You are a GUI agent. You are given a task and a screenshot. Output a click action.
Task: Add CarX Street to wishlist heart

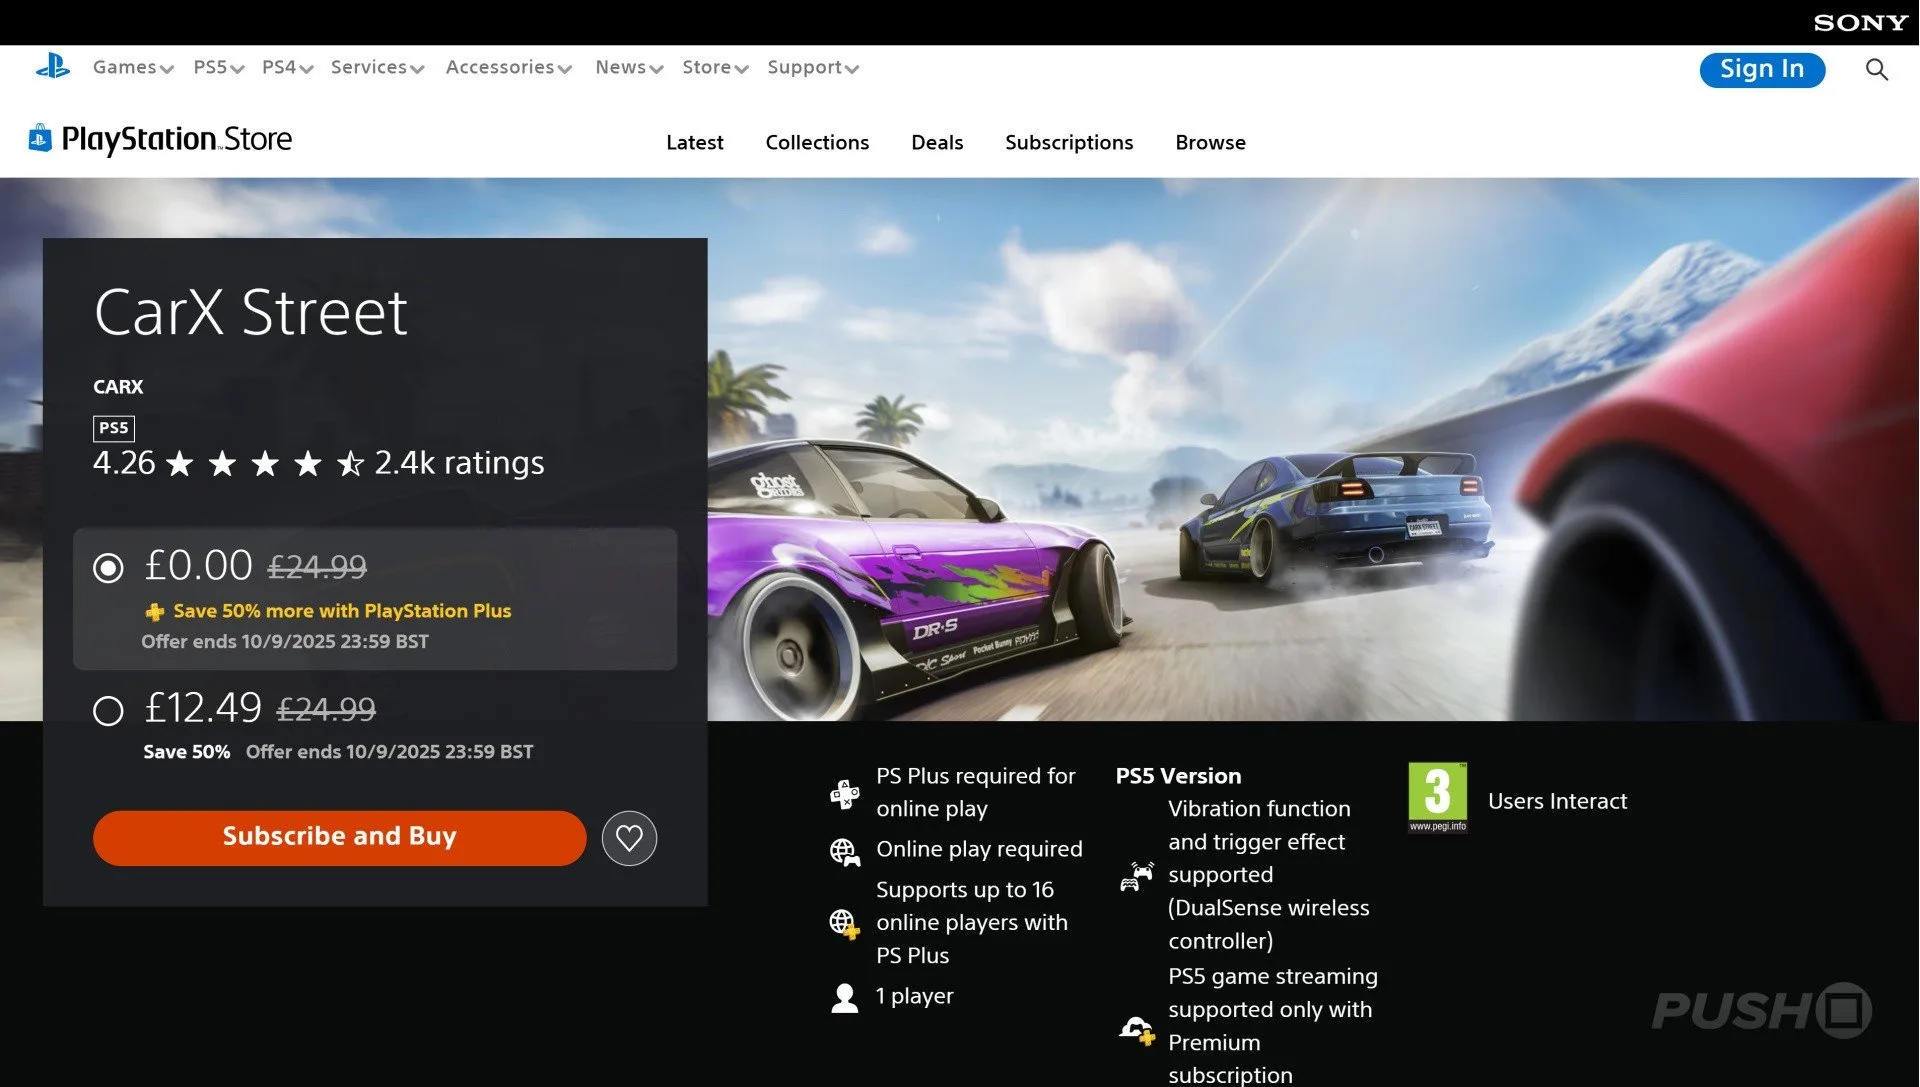(629, 838)
